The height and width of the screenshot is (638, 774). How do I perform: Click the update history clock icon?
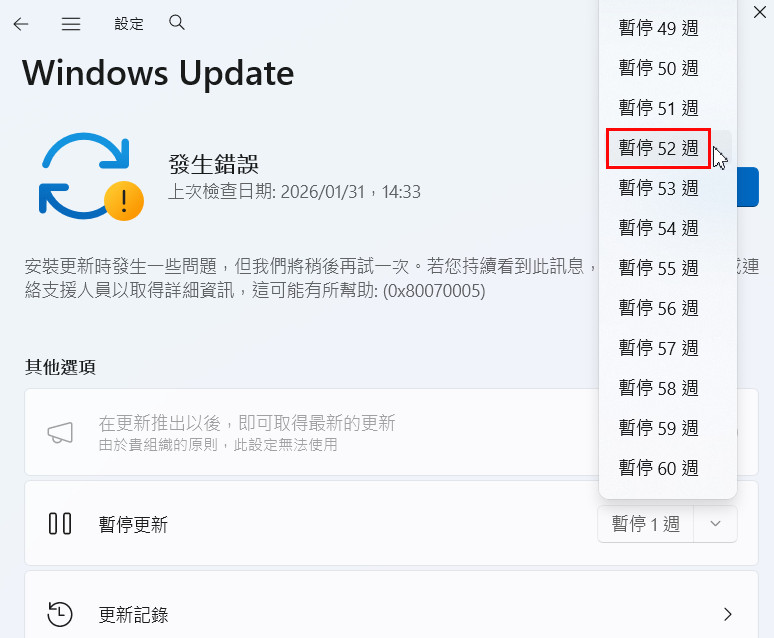pos(60,614)
